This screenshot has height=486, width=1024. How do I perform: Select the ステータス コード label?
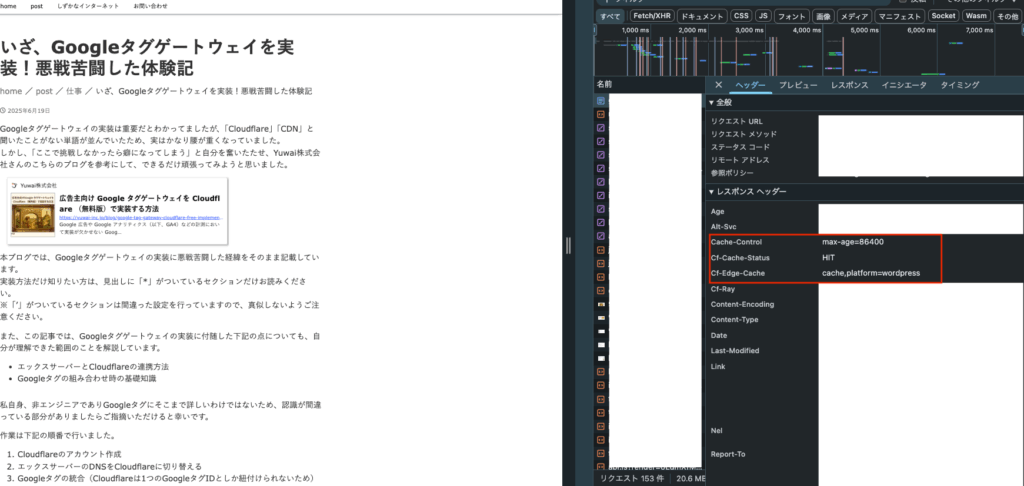click(741, 147)
